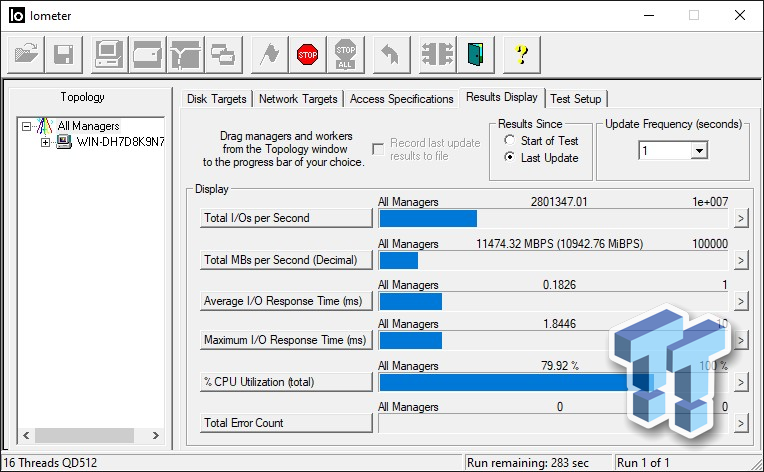Select Last Update radio button
The width and height of the screenshot is (764, 472).
pos(509,157)
